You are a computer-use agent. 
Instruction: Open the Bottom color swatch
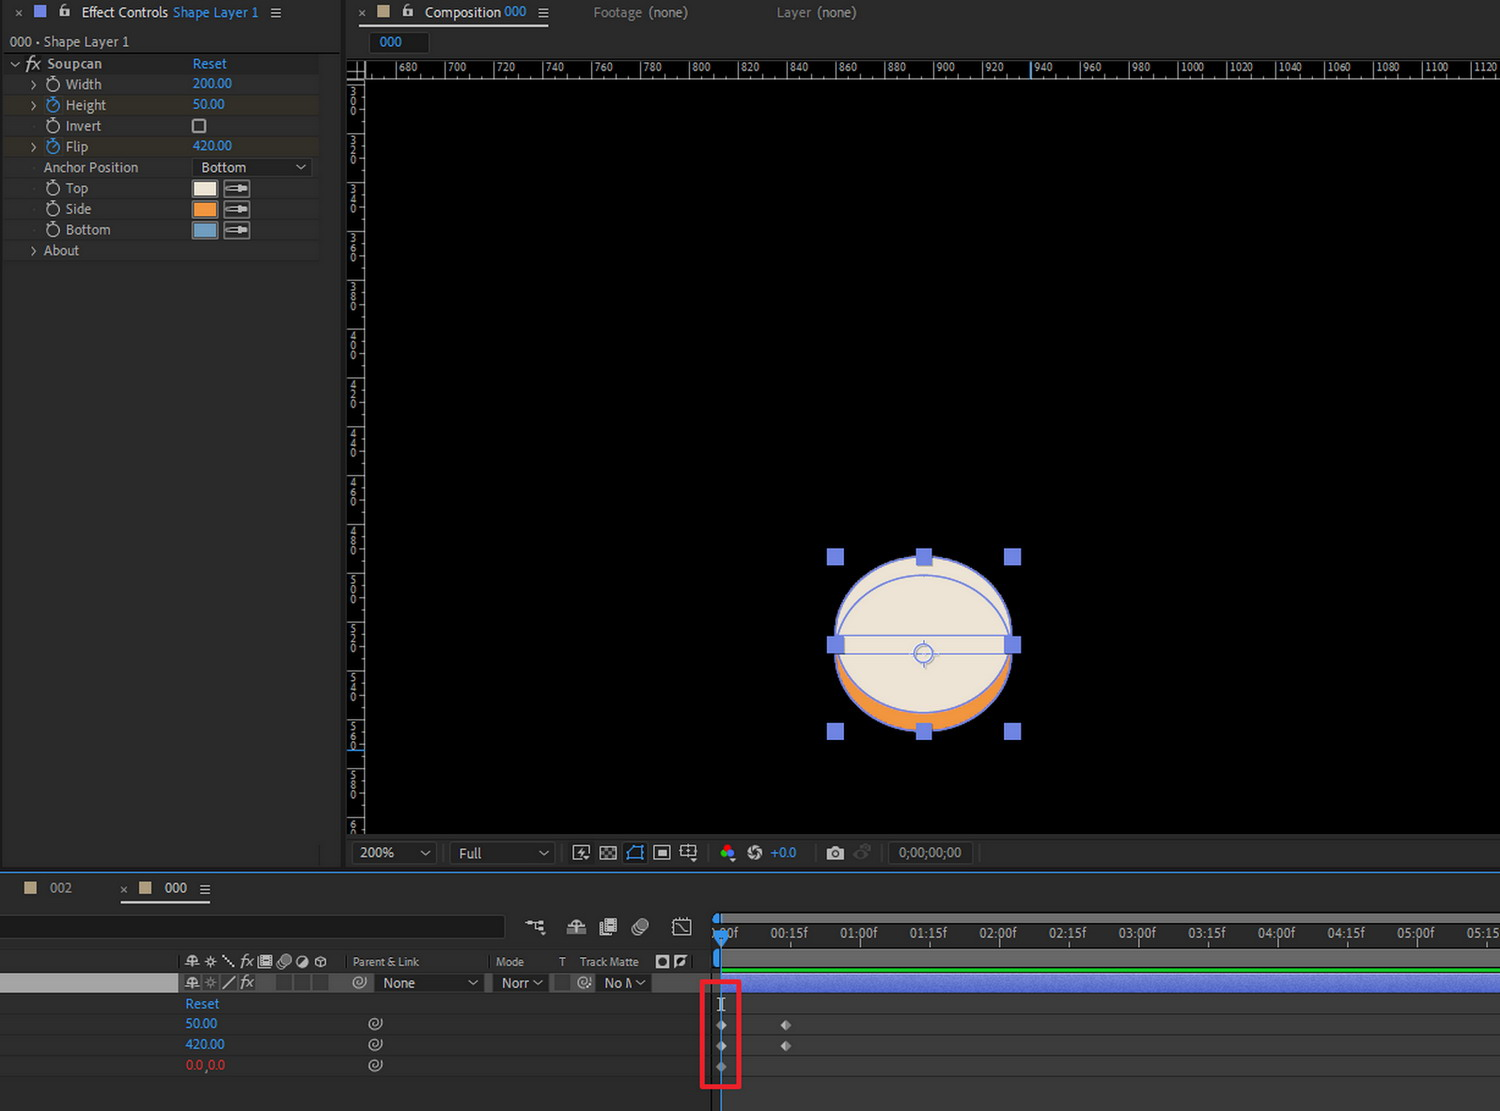click(205, 230)
